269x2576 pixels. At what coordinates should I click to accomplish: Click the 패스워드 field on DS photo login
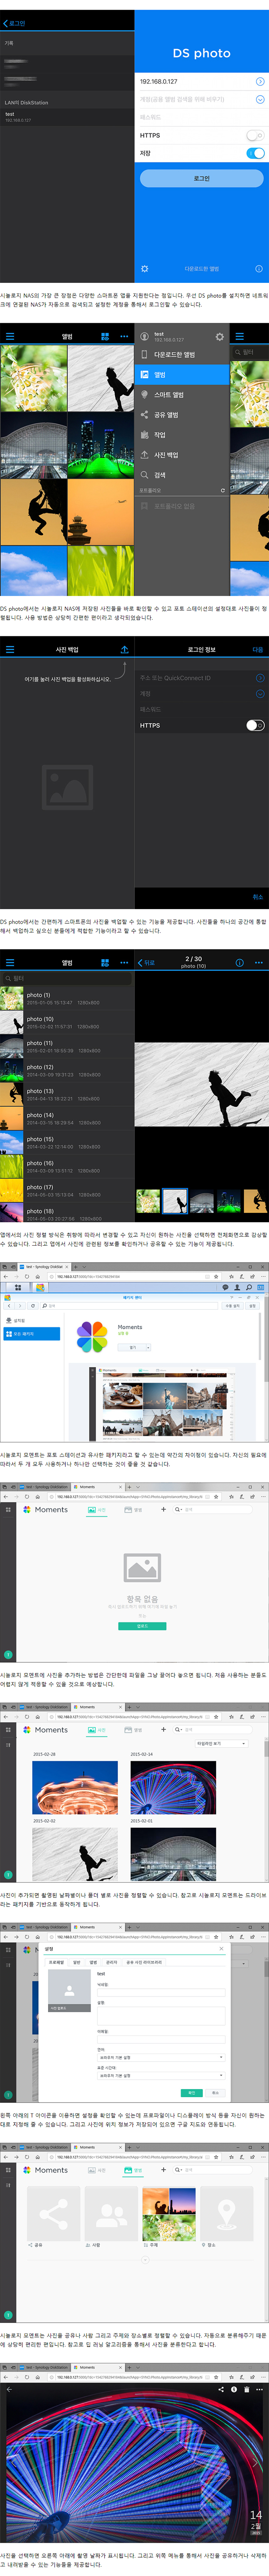click(x=195, y=117)
